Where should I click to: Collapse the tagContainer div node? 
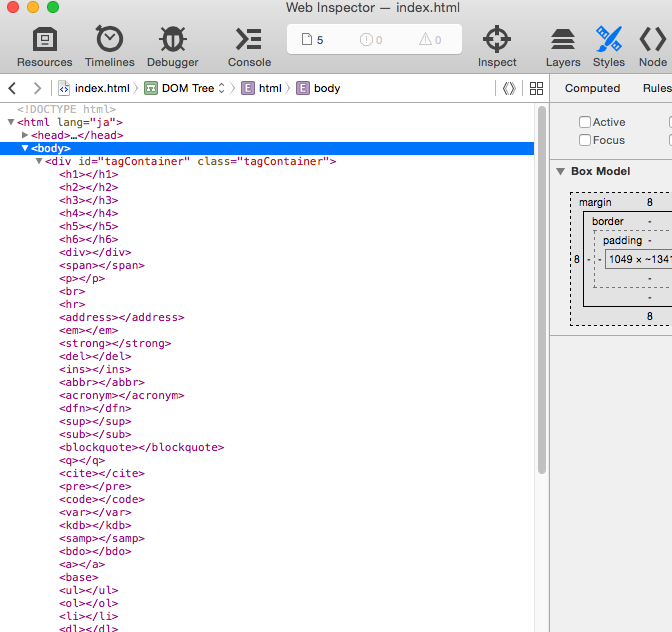coord(39,161)
